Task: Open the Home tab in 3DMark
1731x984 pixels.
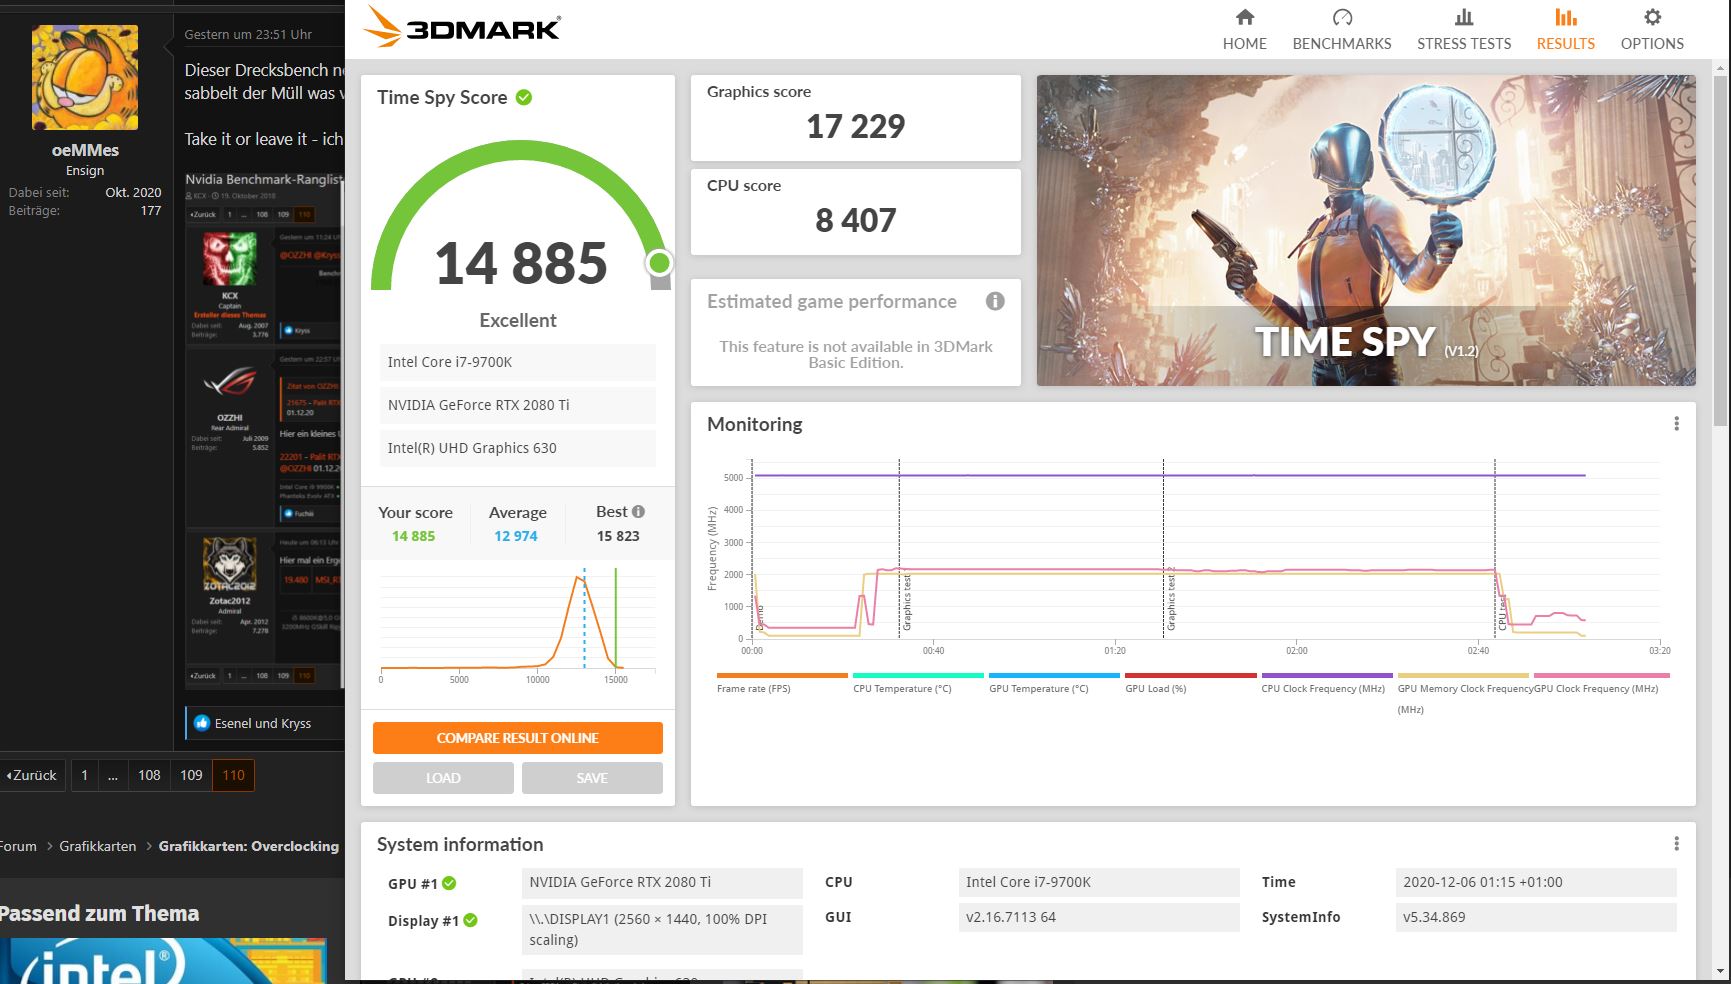Action: pos(1244,29)
